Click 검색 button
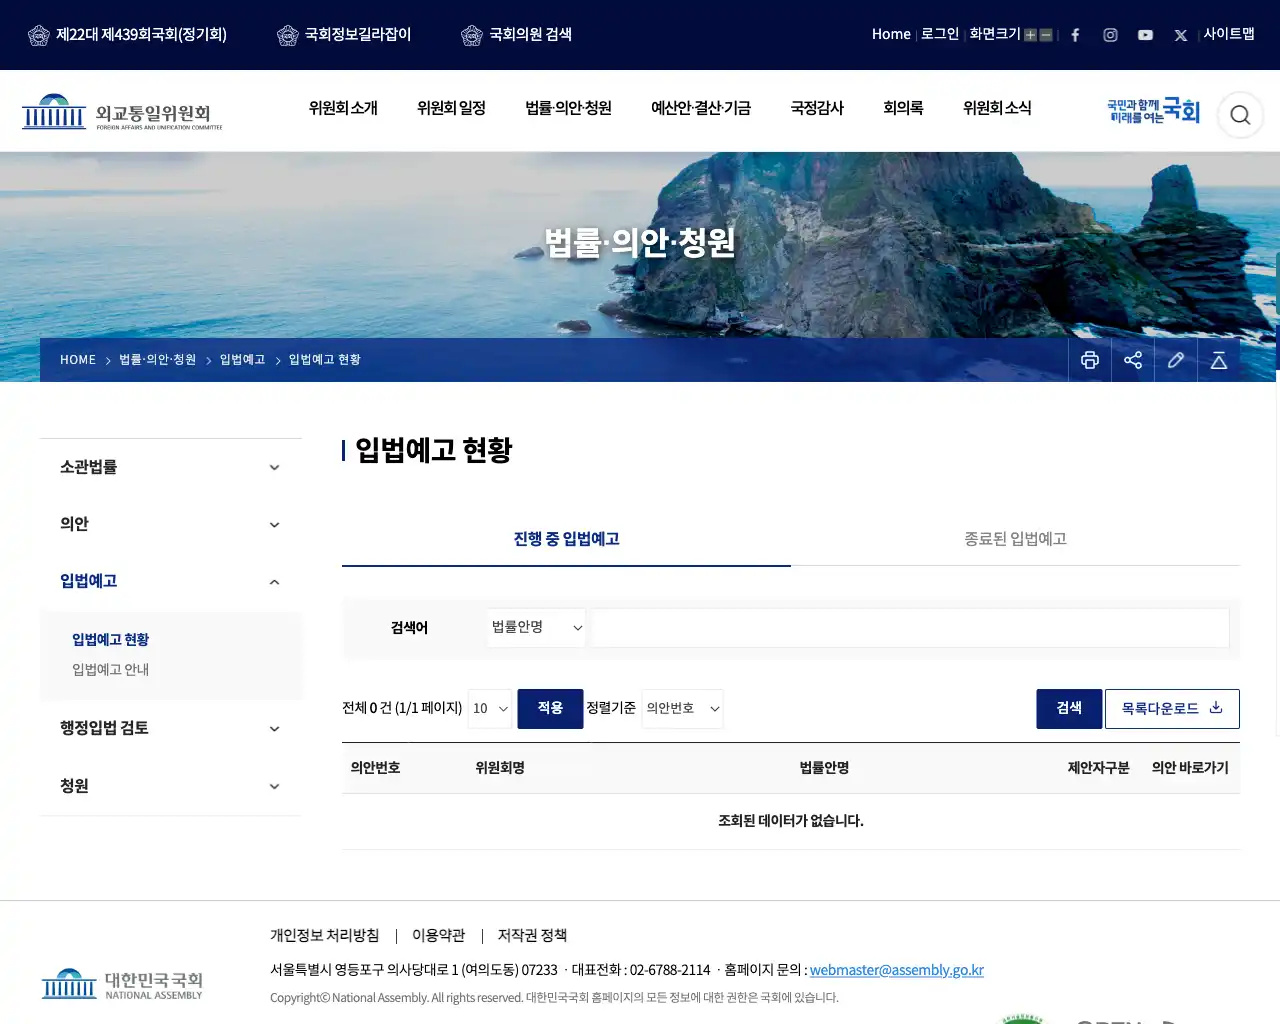This screenshot has height=1024, width=1280. pyautogui.click(x=1069, y=708)
